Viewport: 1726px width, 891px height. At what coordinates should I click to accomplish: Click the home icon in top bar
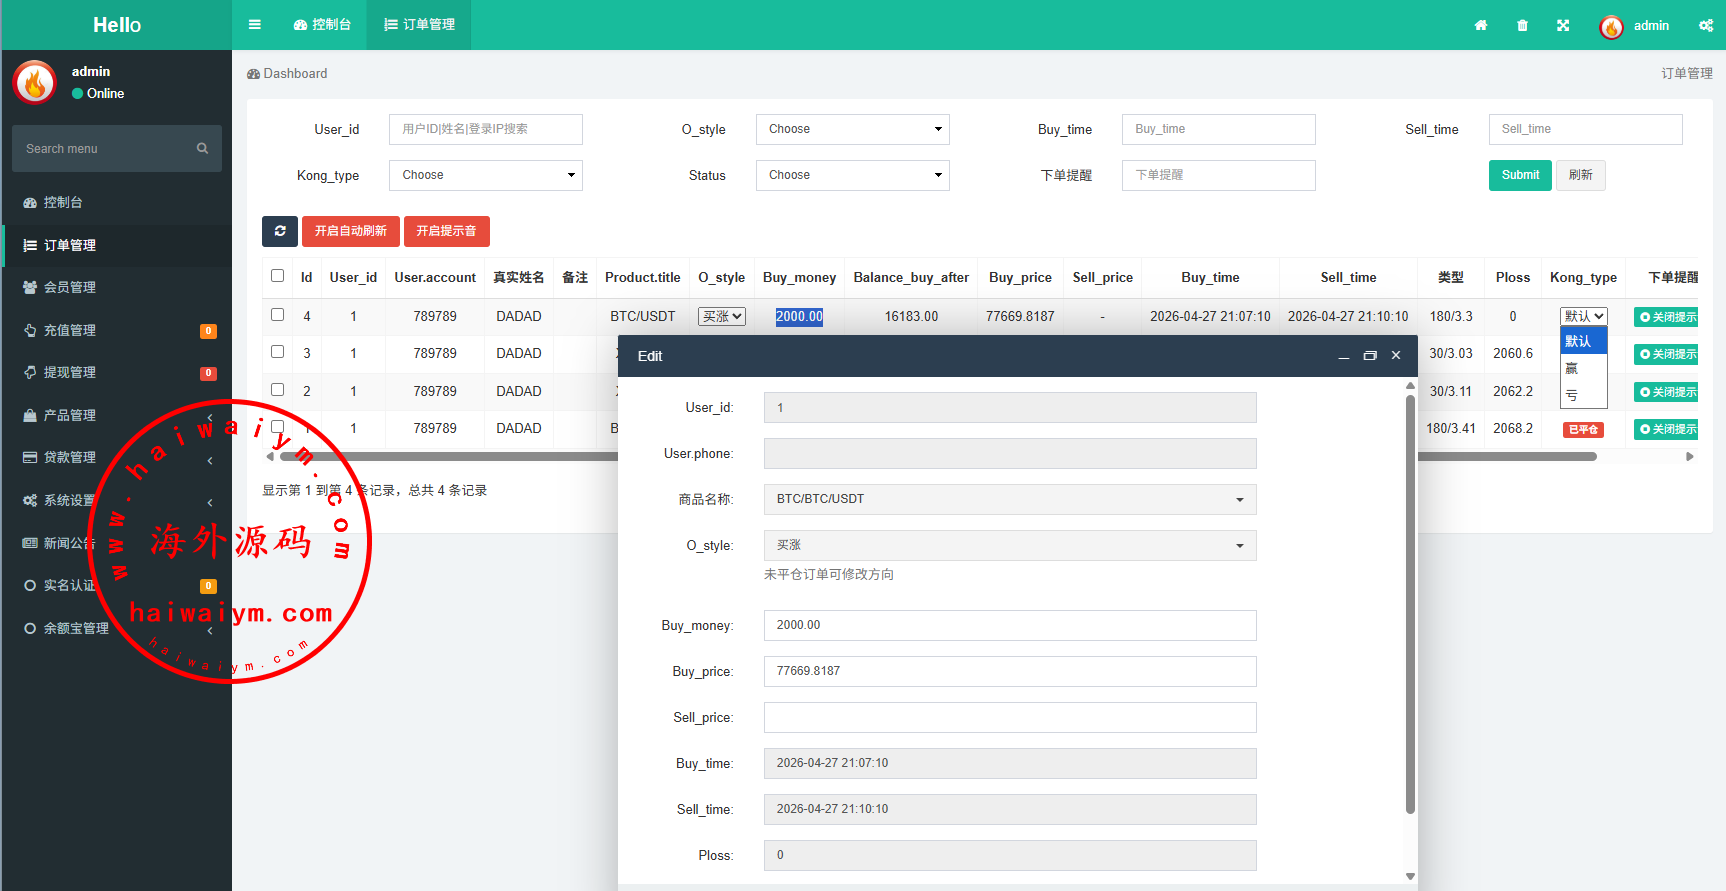click(x=1481, y=26)
